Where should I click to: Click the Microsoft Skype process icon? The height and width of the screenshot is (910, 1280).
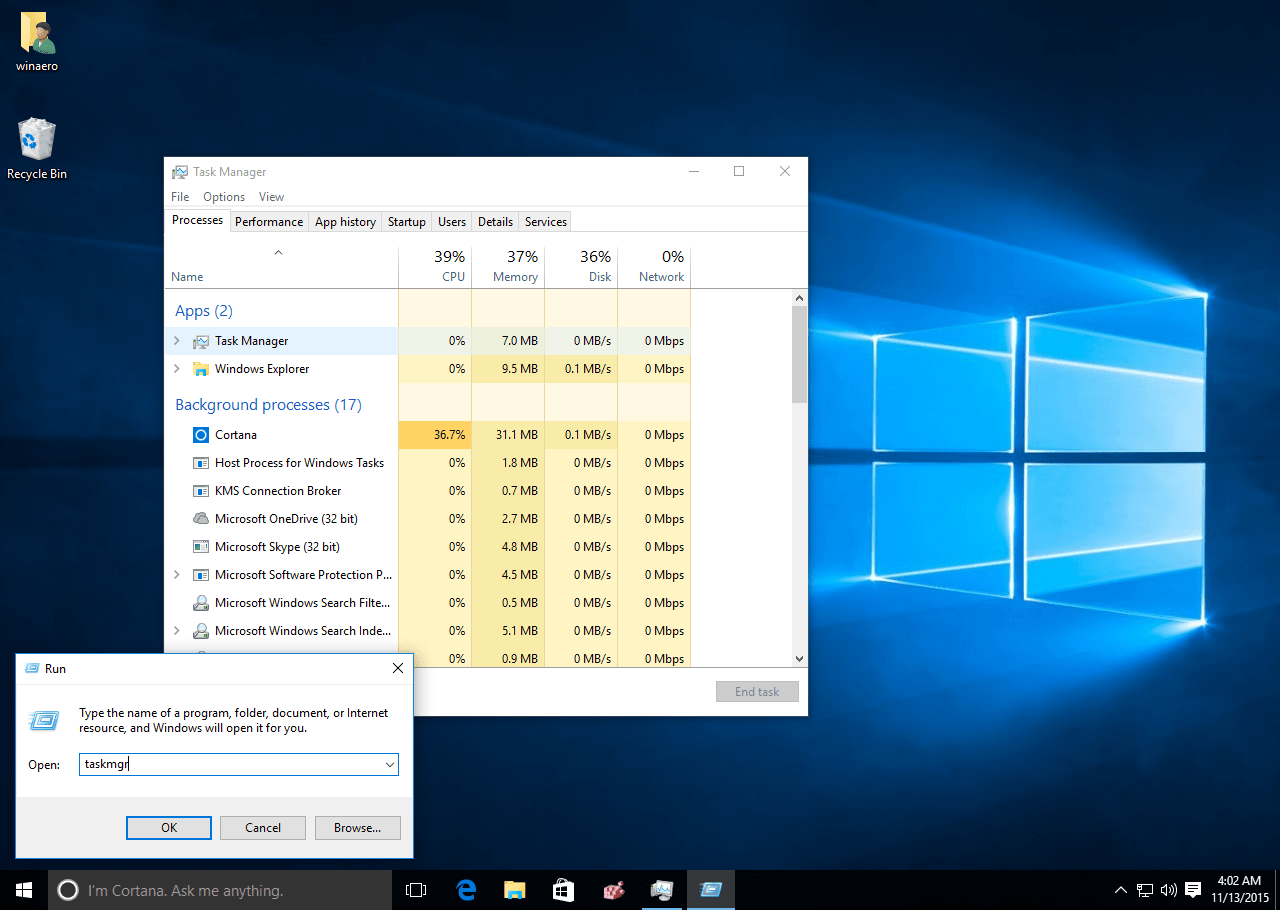coord(200,546)
